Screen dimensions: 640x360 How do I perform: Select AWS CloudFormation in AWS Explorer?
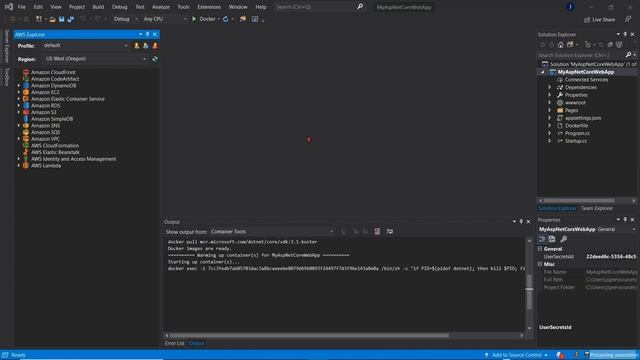pyautogui.click(x=55, y=146)
